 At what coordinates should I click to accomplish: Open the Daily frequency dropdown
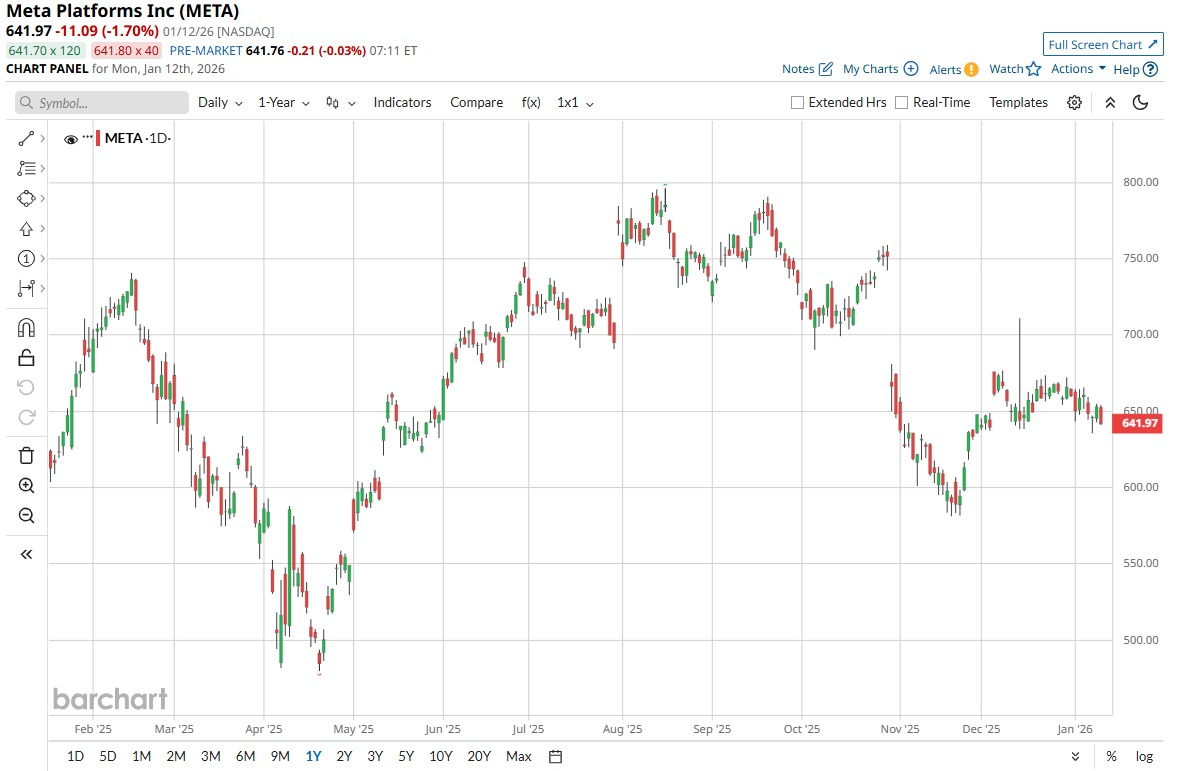[220, 103]
